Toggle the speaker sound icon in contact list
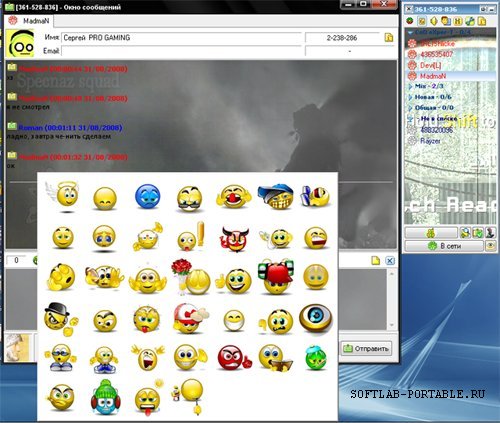 coord(434,21)
